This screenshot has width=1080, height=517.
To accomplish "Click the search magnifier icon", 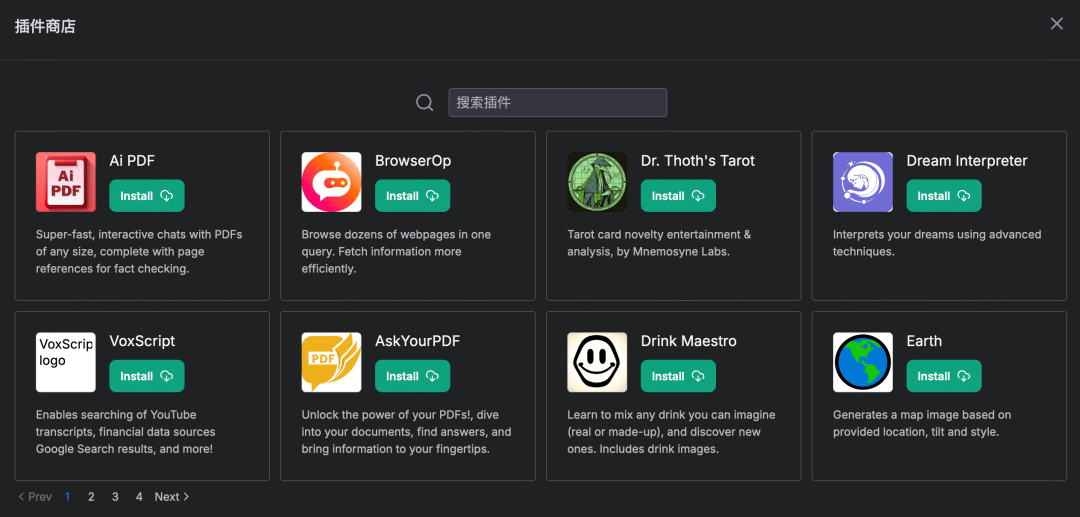I will coord(425,103).
